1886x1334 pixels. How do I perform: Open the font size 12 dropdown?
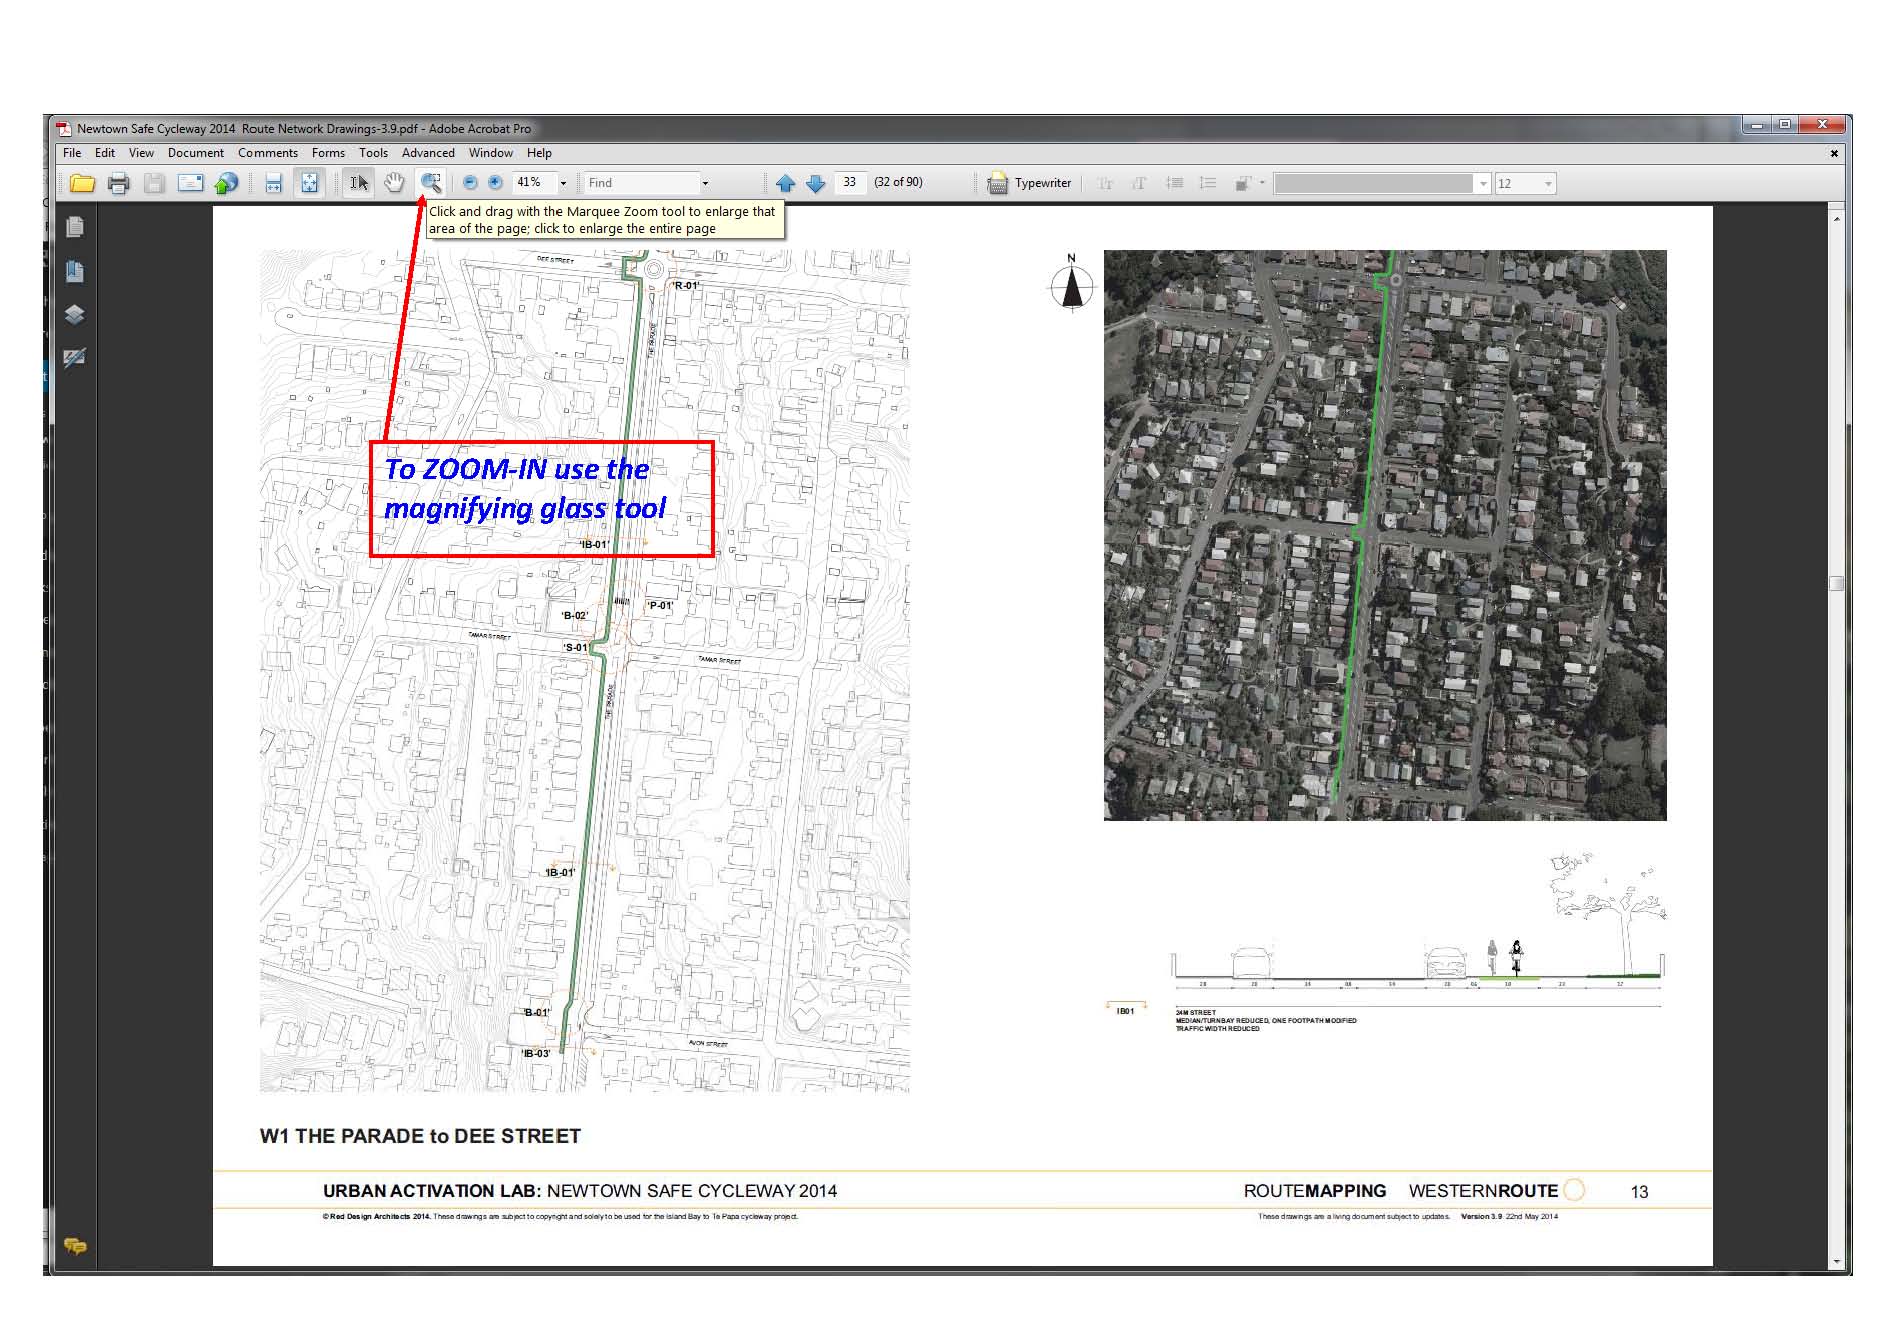tap(1548, 184)
